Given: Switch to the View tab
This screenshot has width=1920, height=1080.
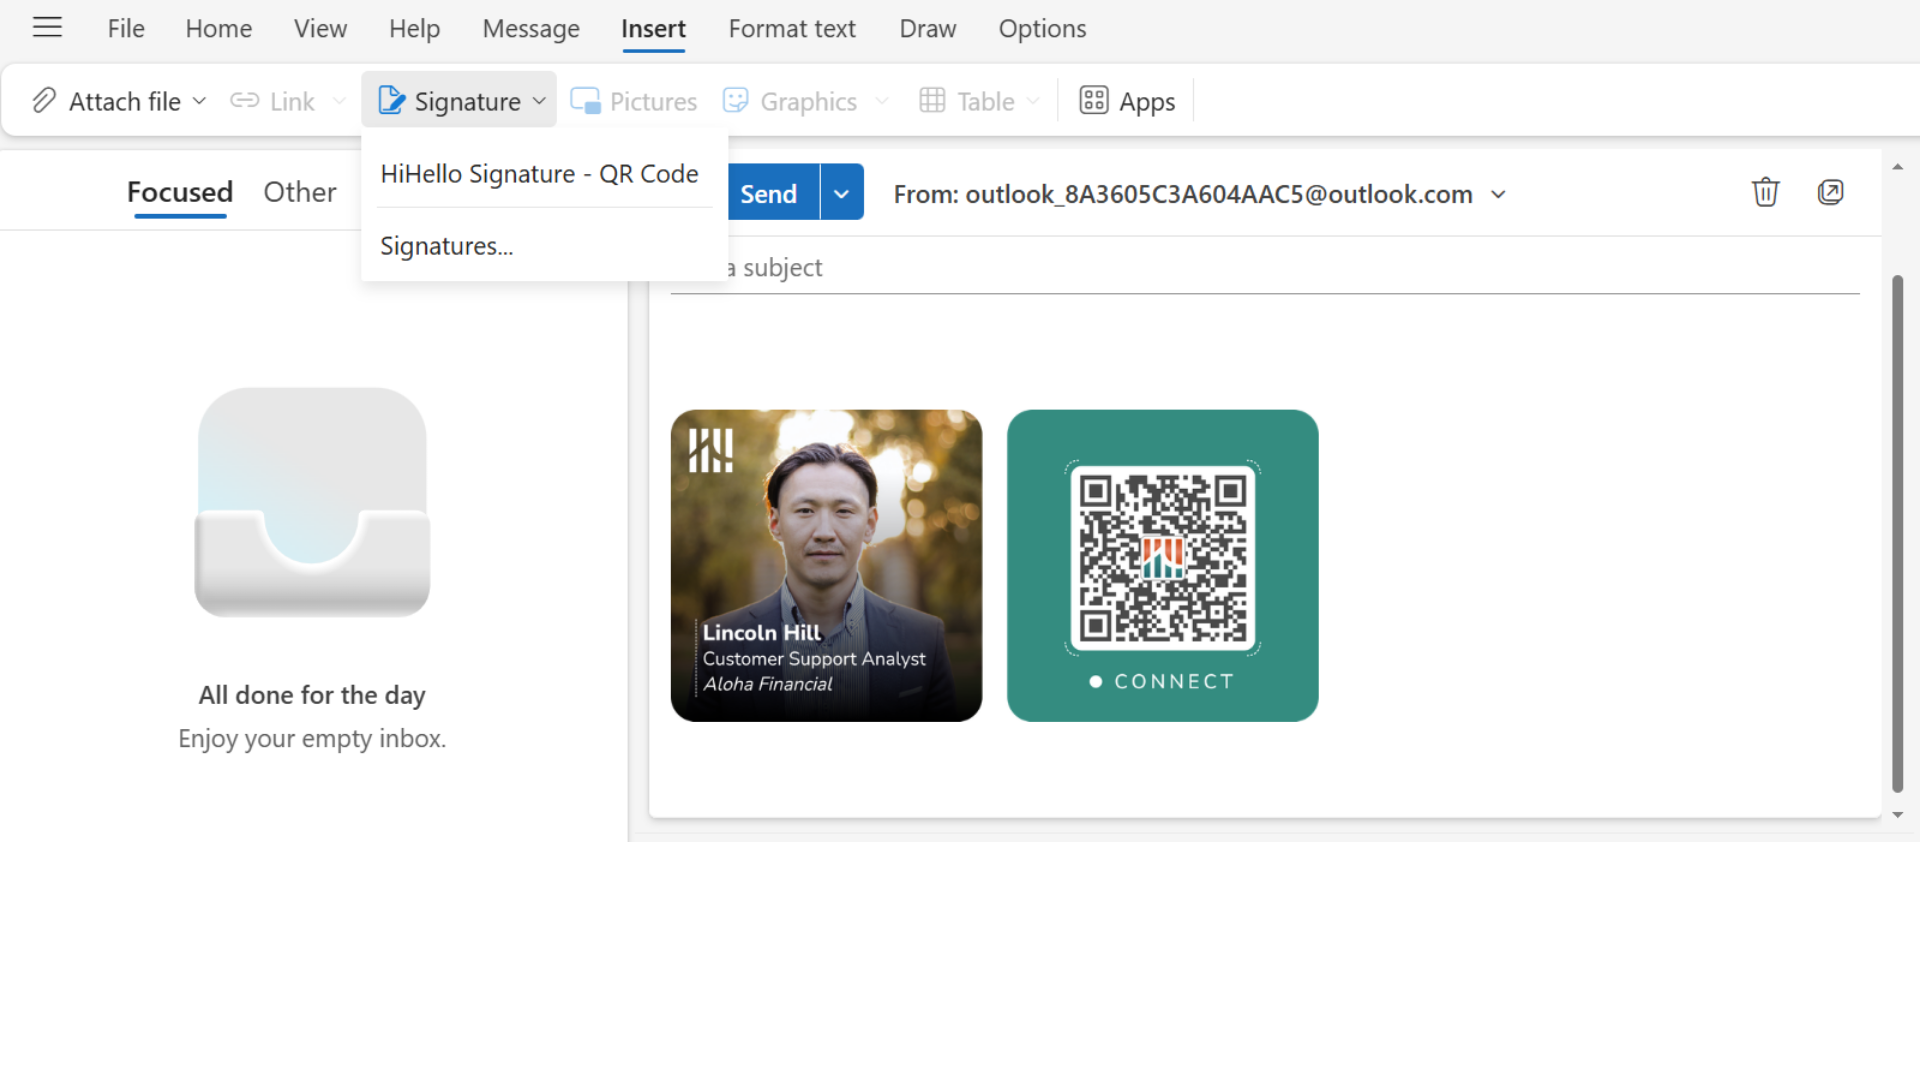Looking at the screenshot, I should coord(320,29).
